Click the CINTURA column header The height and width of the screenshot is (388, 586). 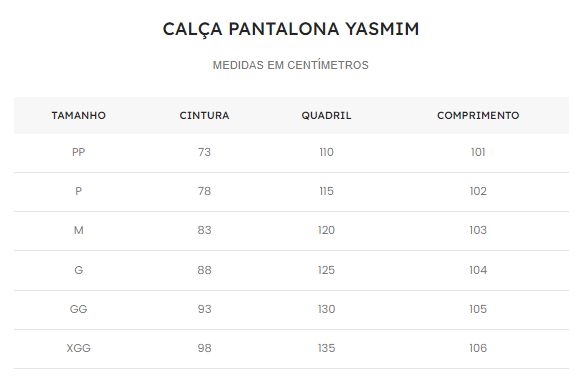pyautogui.click(x=204, y=116)
